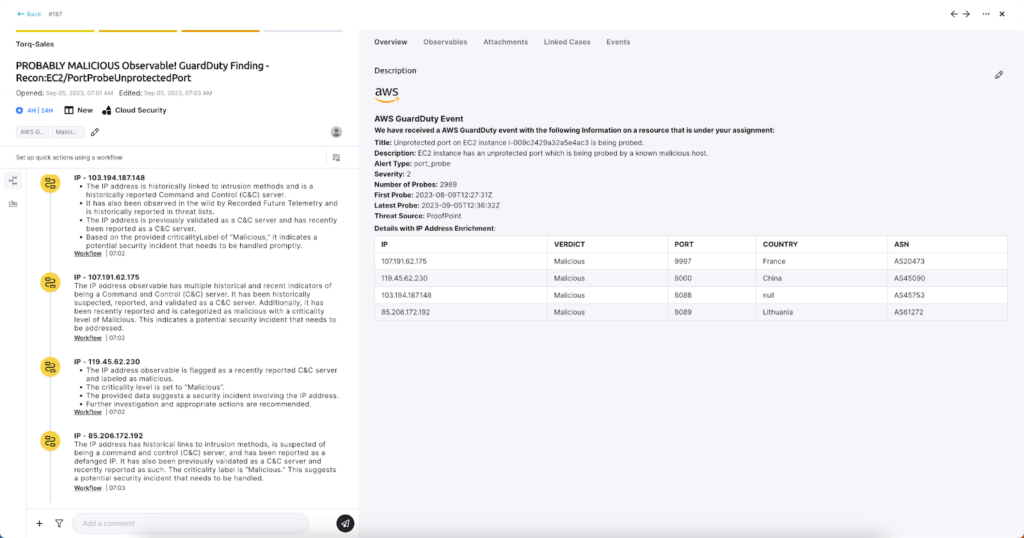
Task: Select the timeline view icon in left sidebar
Action: point(13,180)
